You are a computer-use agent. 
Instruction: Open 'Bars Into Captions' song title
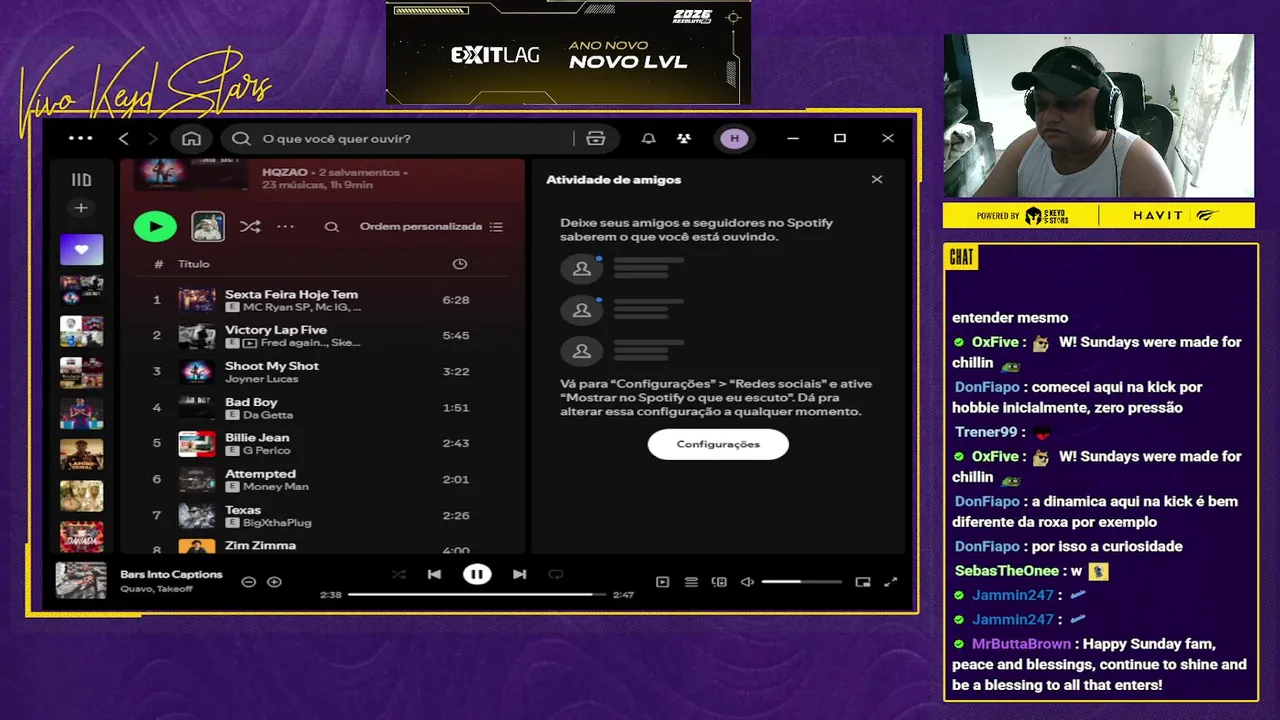point(171,574)
